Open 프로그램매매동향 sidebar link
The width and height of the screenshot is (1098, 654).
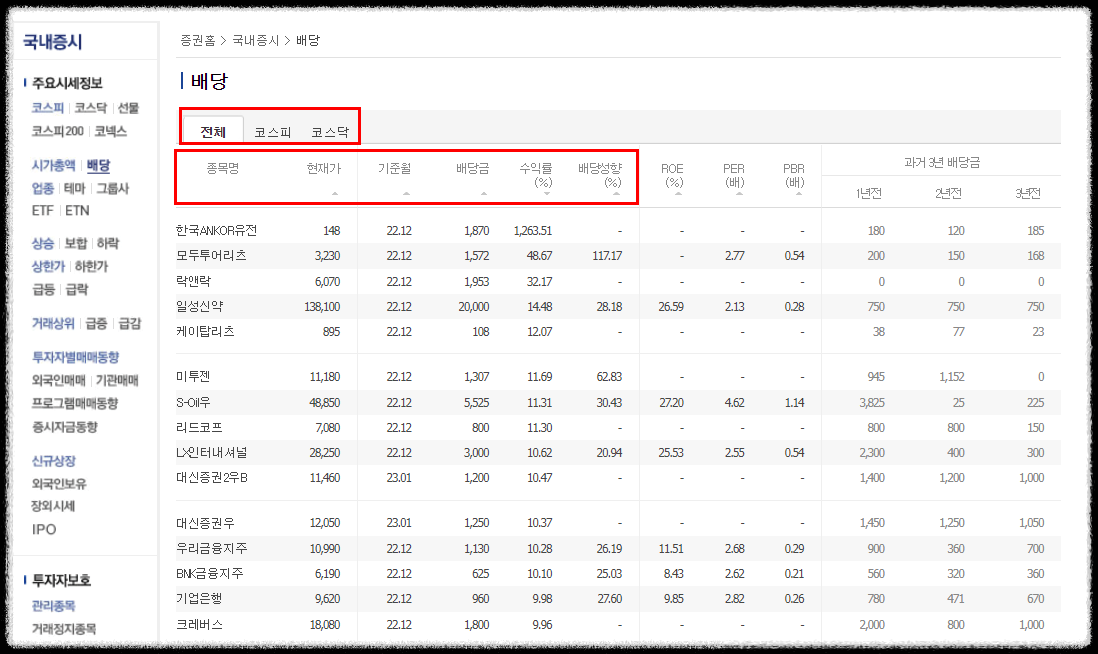[x=75, y=403]
